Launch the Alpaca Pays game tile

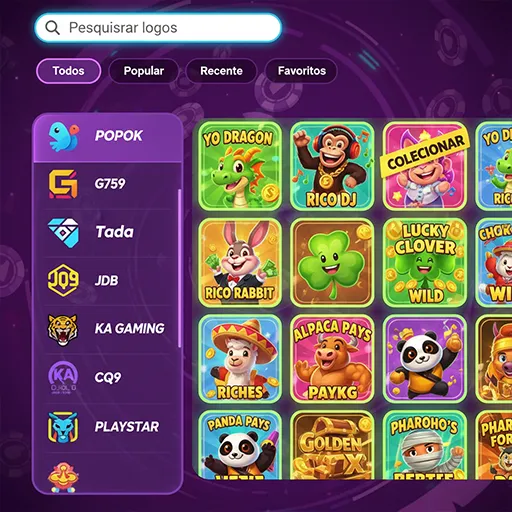332,358
